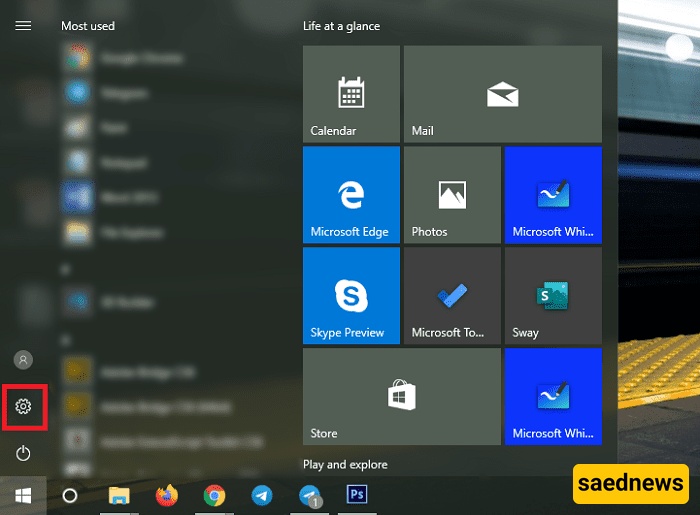
Task: Expand the Start menu hamburger navigation
Action: (23, 26)
